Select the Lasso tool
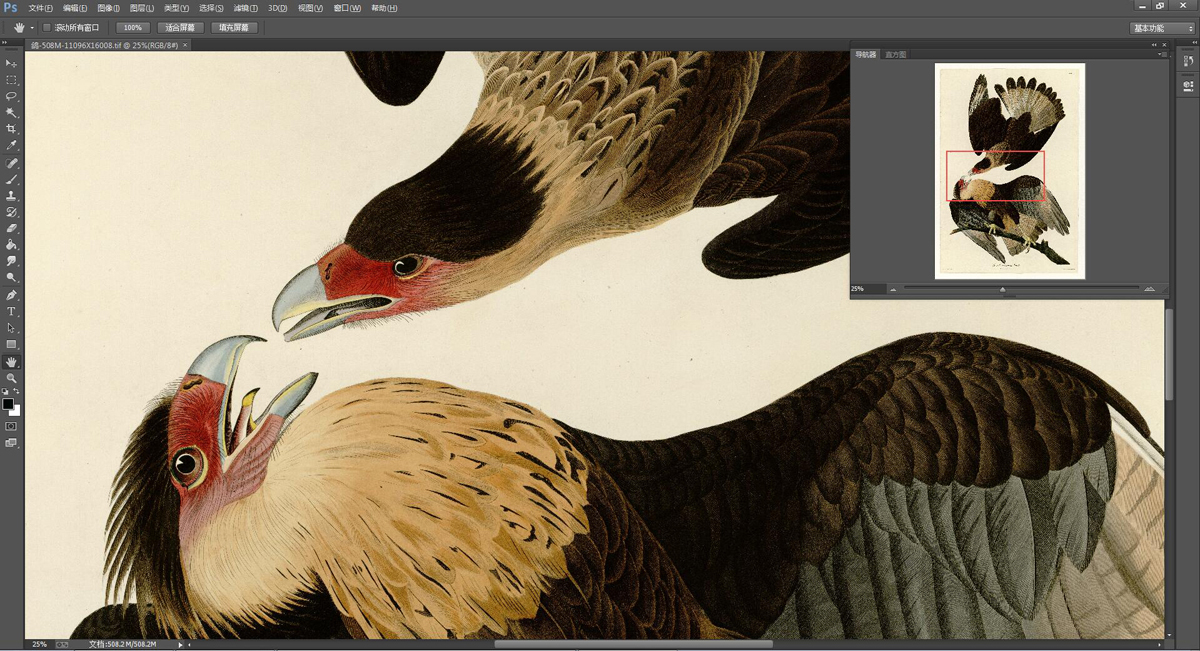 coord(12,96)
